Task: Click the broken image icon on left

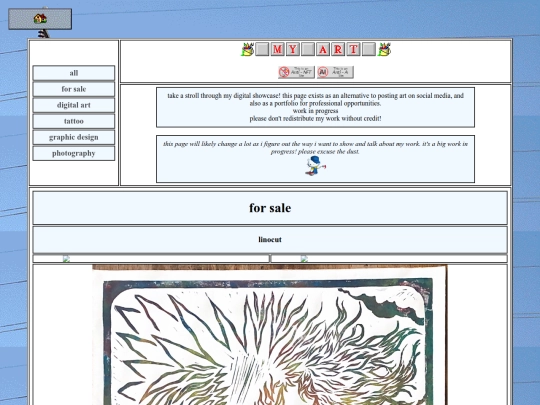Action: (x=66, y=259)
